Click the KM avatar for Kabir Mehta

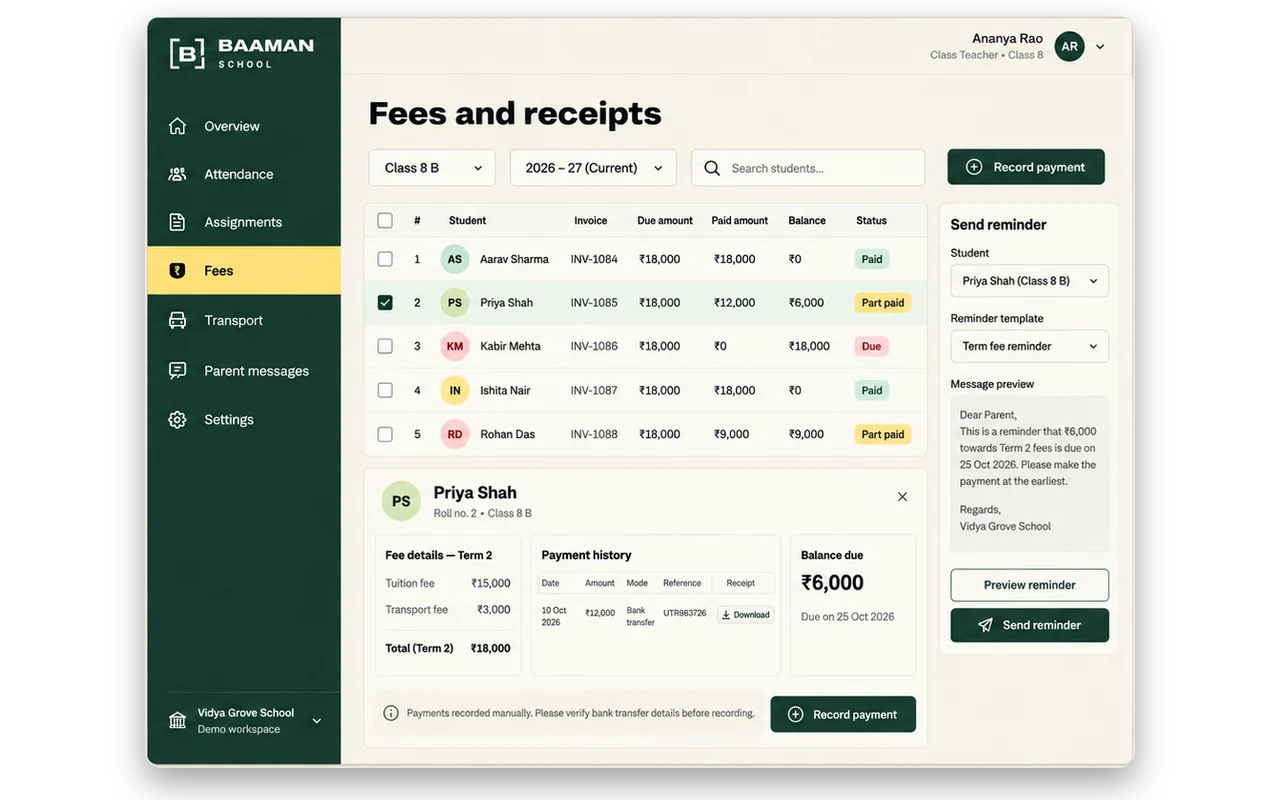[455, 346]
